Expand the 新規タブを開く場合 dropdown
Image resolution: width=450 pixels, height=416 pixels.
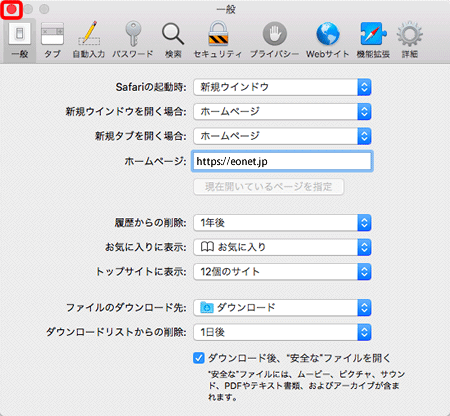[x=282, y=136]
